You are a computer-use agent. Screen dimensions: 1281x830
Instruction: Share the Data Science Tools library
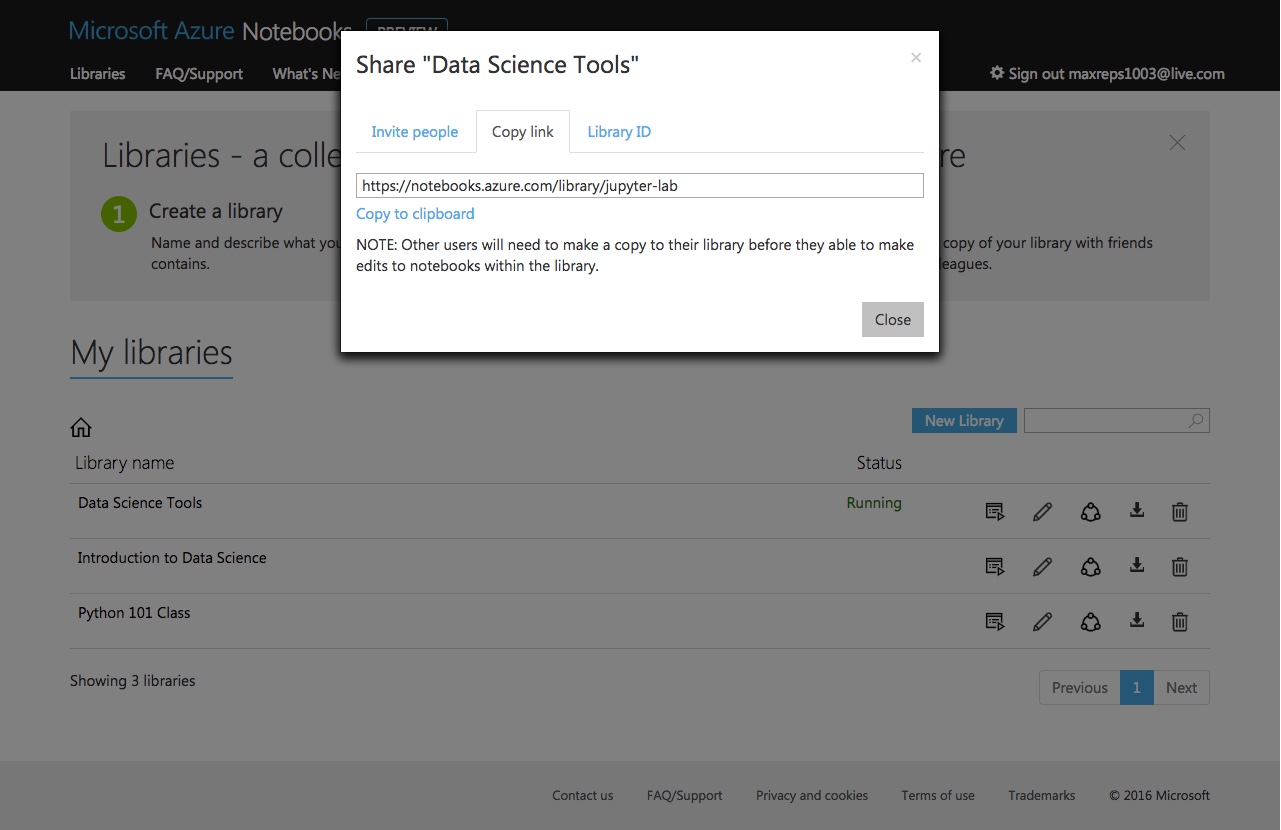point(1090,512)
